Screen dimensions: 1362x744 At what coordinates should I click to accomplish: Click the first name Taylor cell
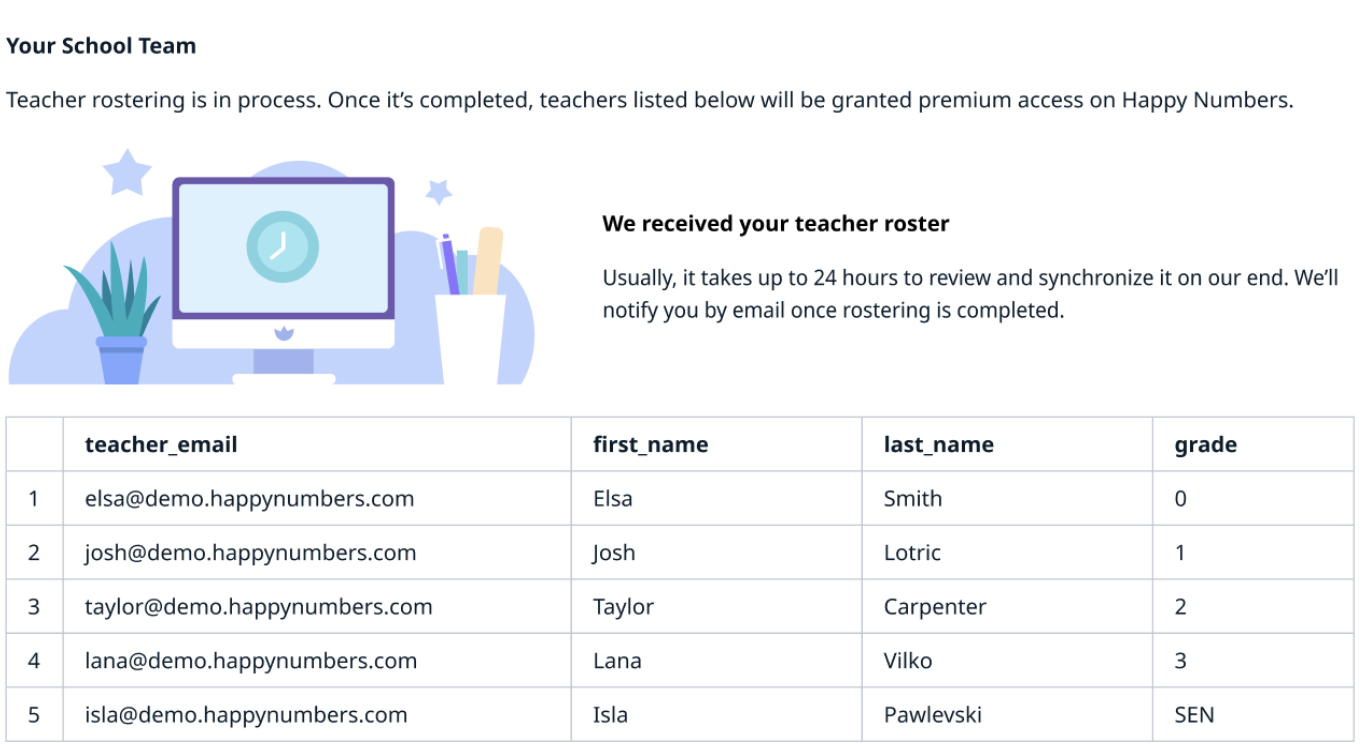[623, 607]
